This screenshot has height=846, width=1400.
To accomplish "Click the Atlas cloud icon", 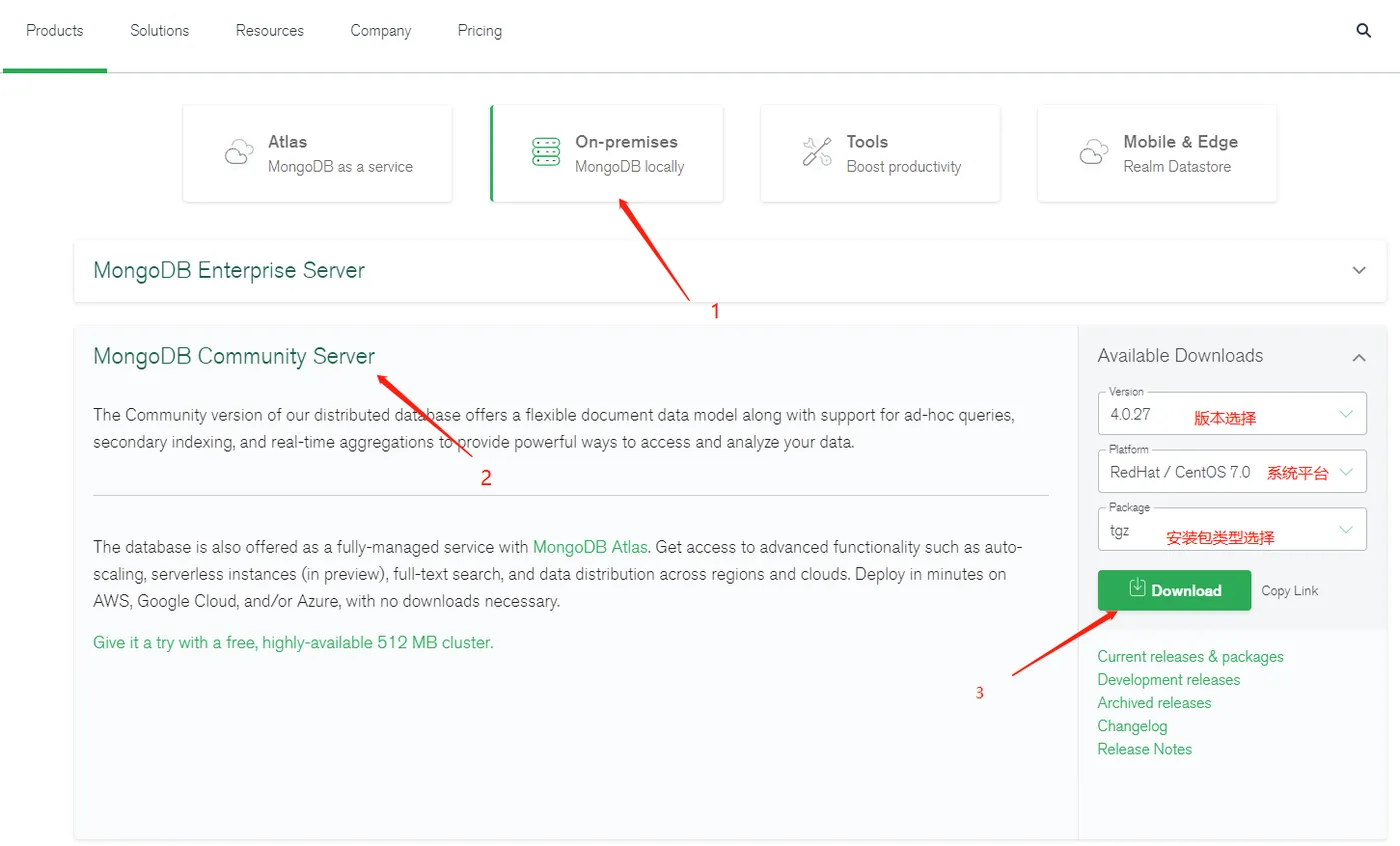I will click(x=238, y=153).
